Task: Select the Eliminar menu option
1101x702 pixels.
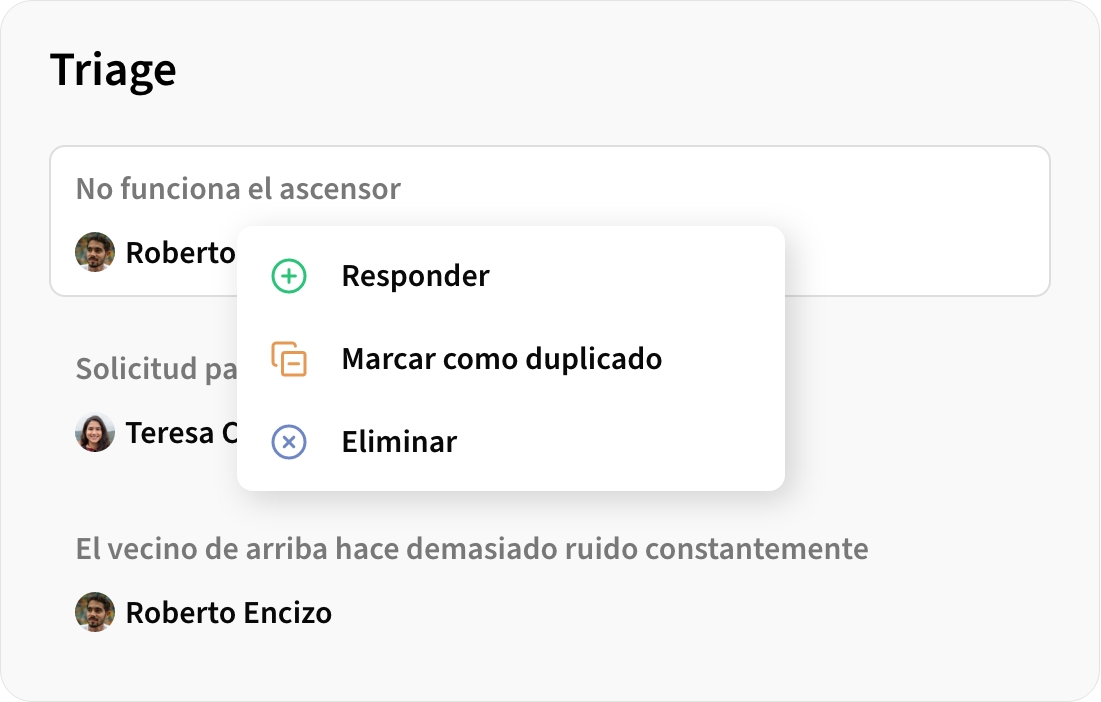Action: tap(399, 441)
